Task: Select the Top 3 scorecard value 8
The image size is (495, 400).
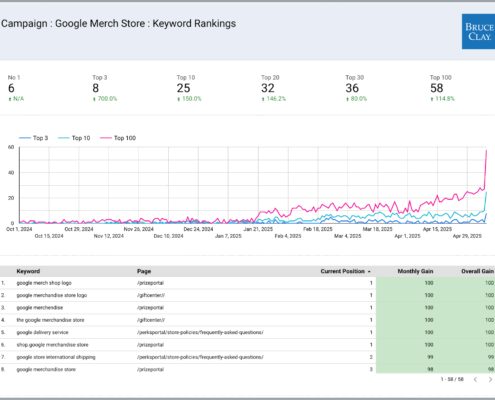Action: [96, 88]
